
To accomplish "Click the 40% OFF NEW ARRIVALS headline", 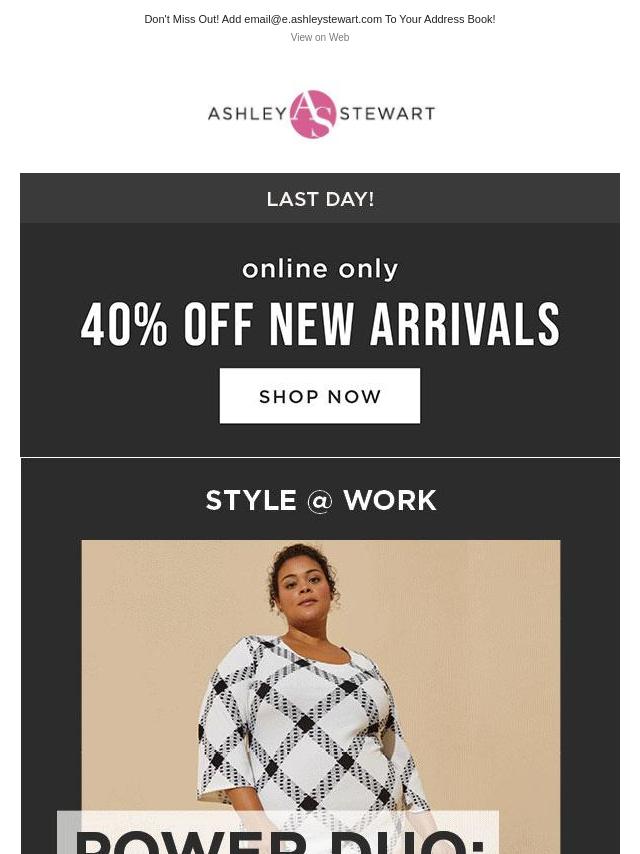I will [x=320, y=325].
